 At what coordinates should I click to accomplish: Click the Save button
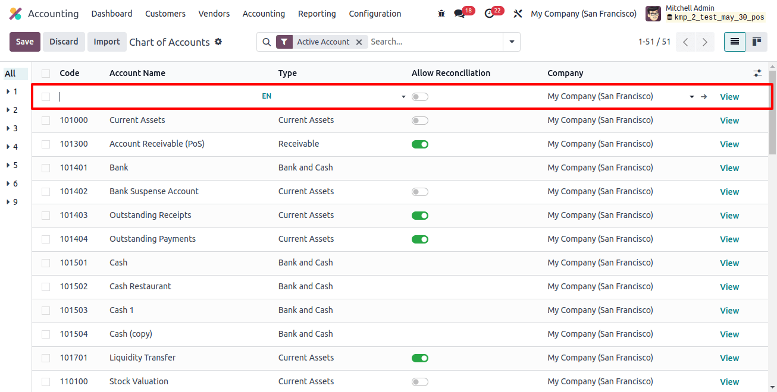click(25, 42)
